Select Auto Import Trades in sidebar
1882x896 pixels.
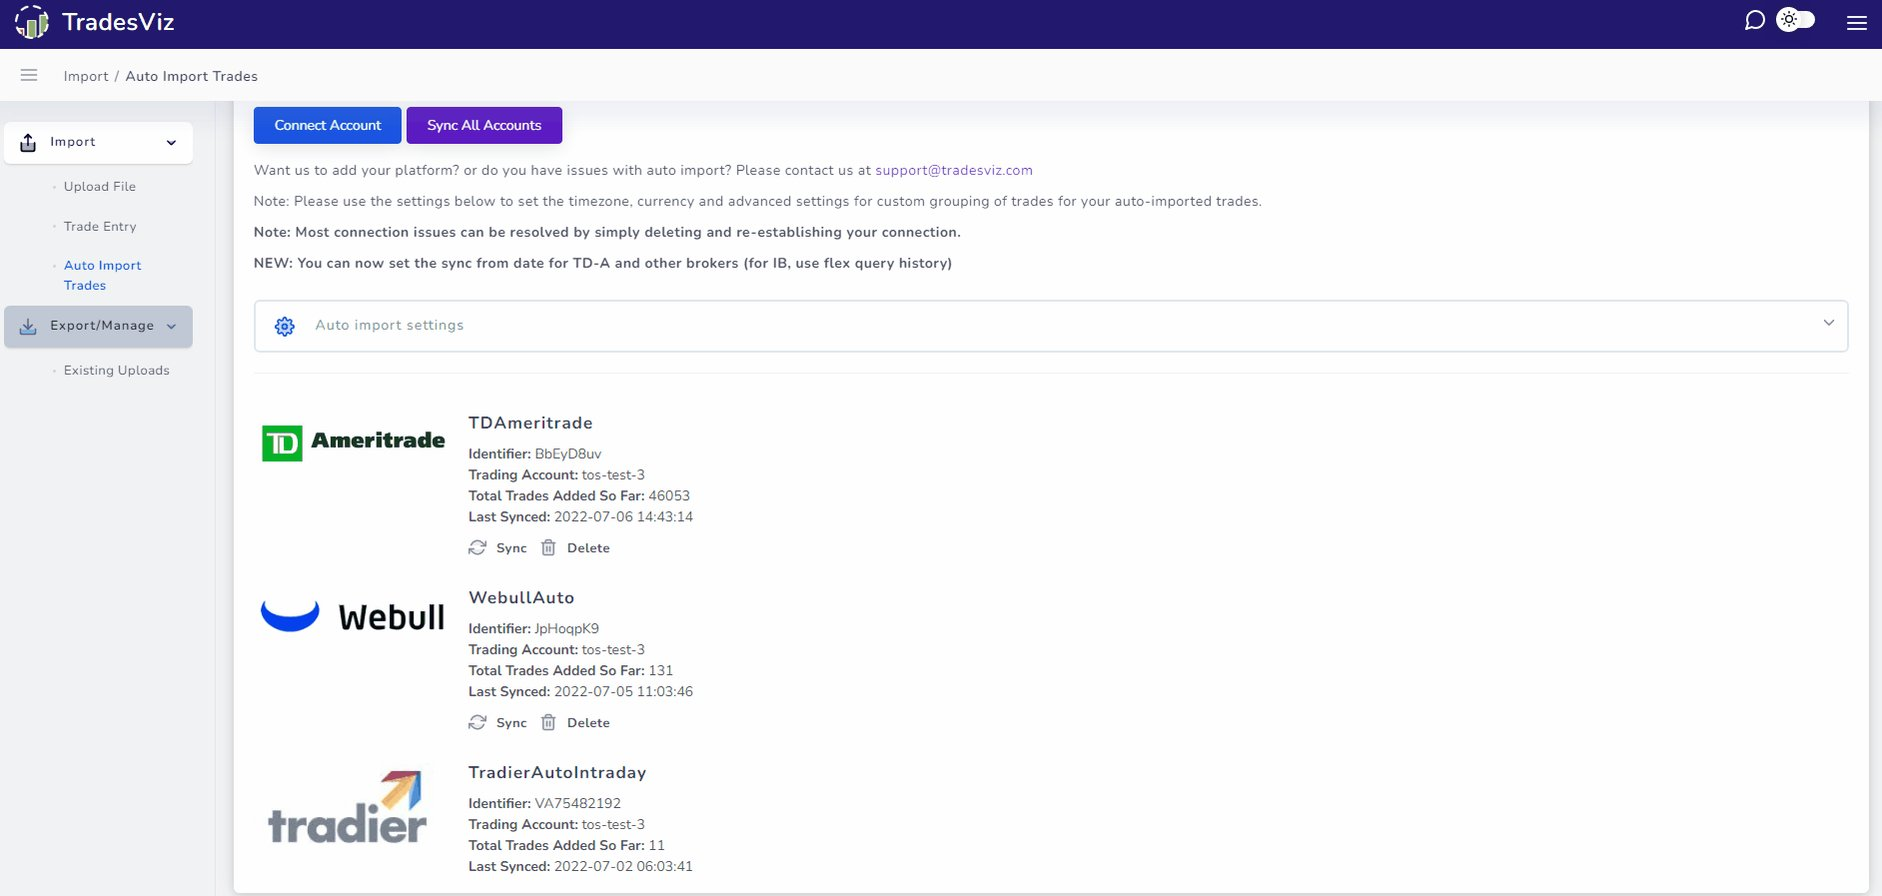[x=102, y=275]
